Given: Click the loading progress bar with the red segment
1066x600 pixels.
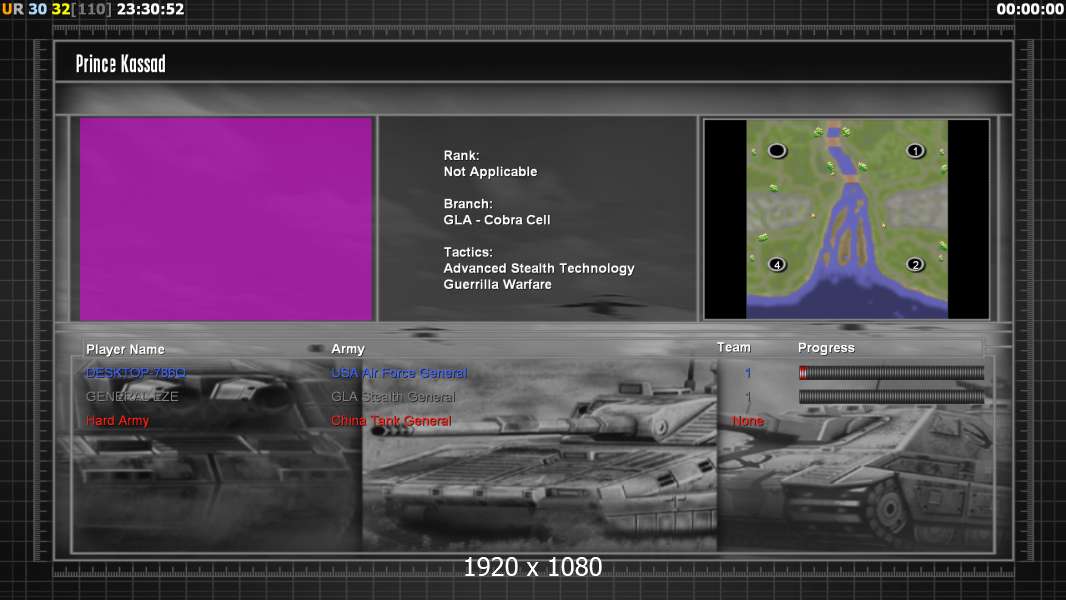Looking at the screenshot, I should (x=891, y=372).
